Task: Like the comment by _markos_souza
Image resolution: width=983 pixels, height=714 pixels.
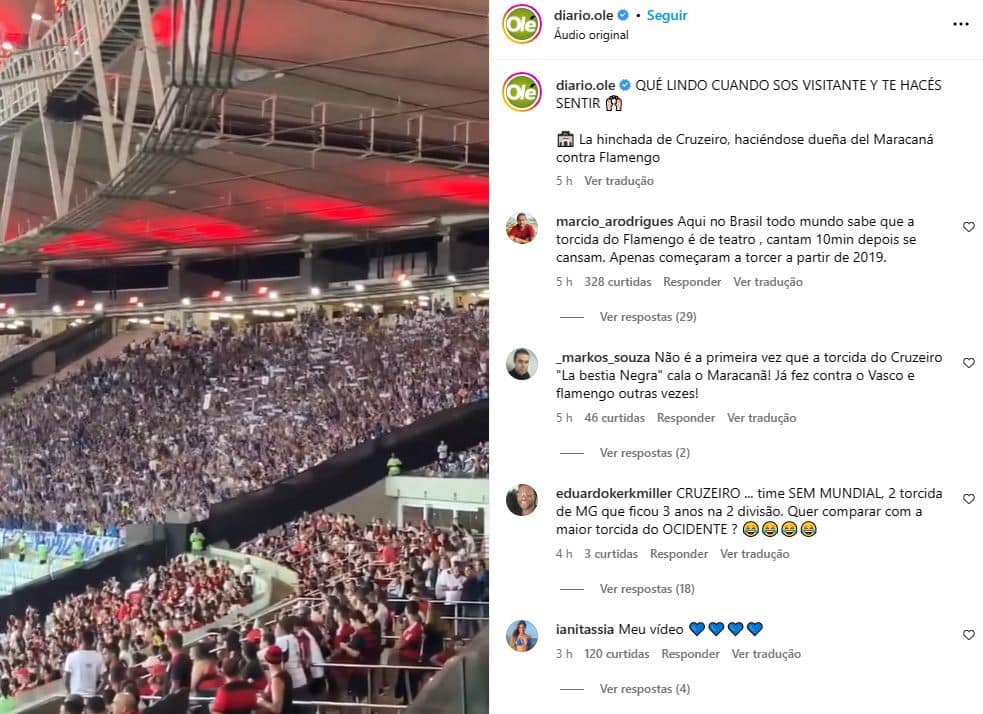Action: click(969, 363)
